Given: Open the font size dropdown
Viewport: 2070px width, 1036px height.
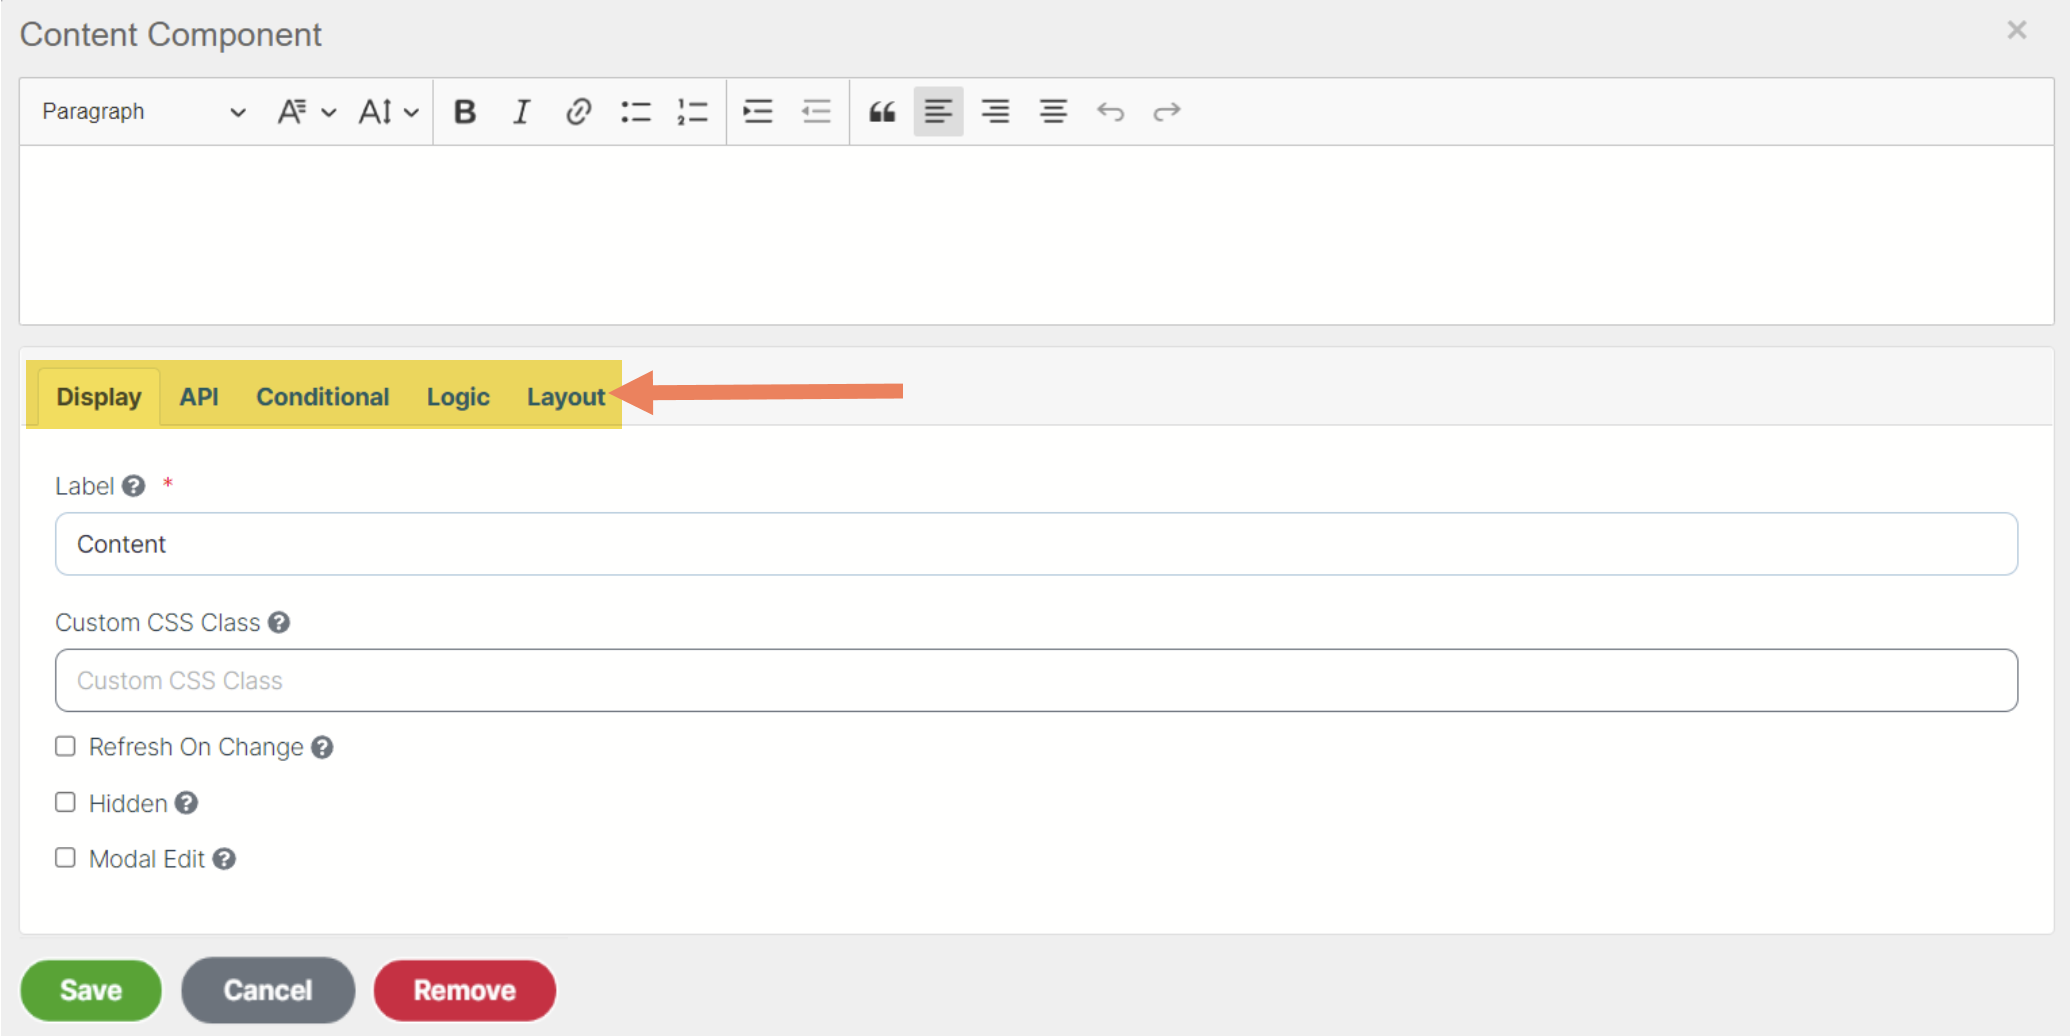Looking at the screenshot, I should (388, 112).
